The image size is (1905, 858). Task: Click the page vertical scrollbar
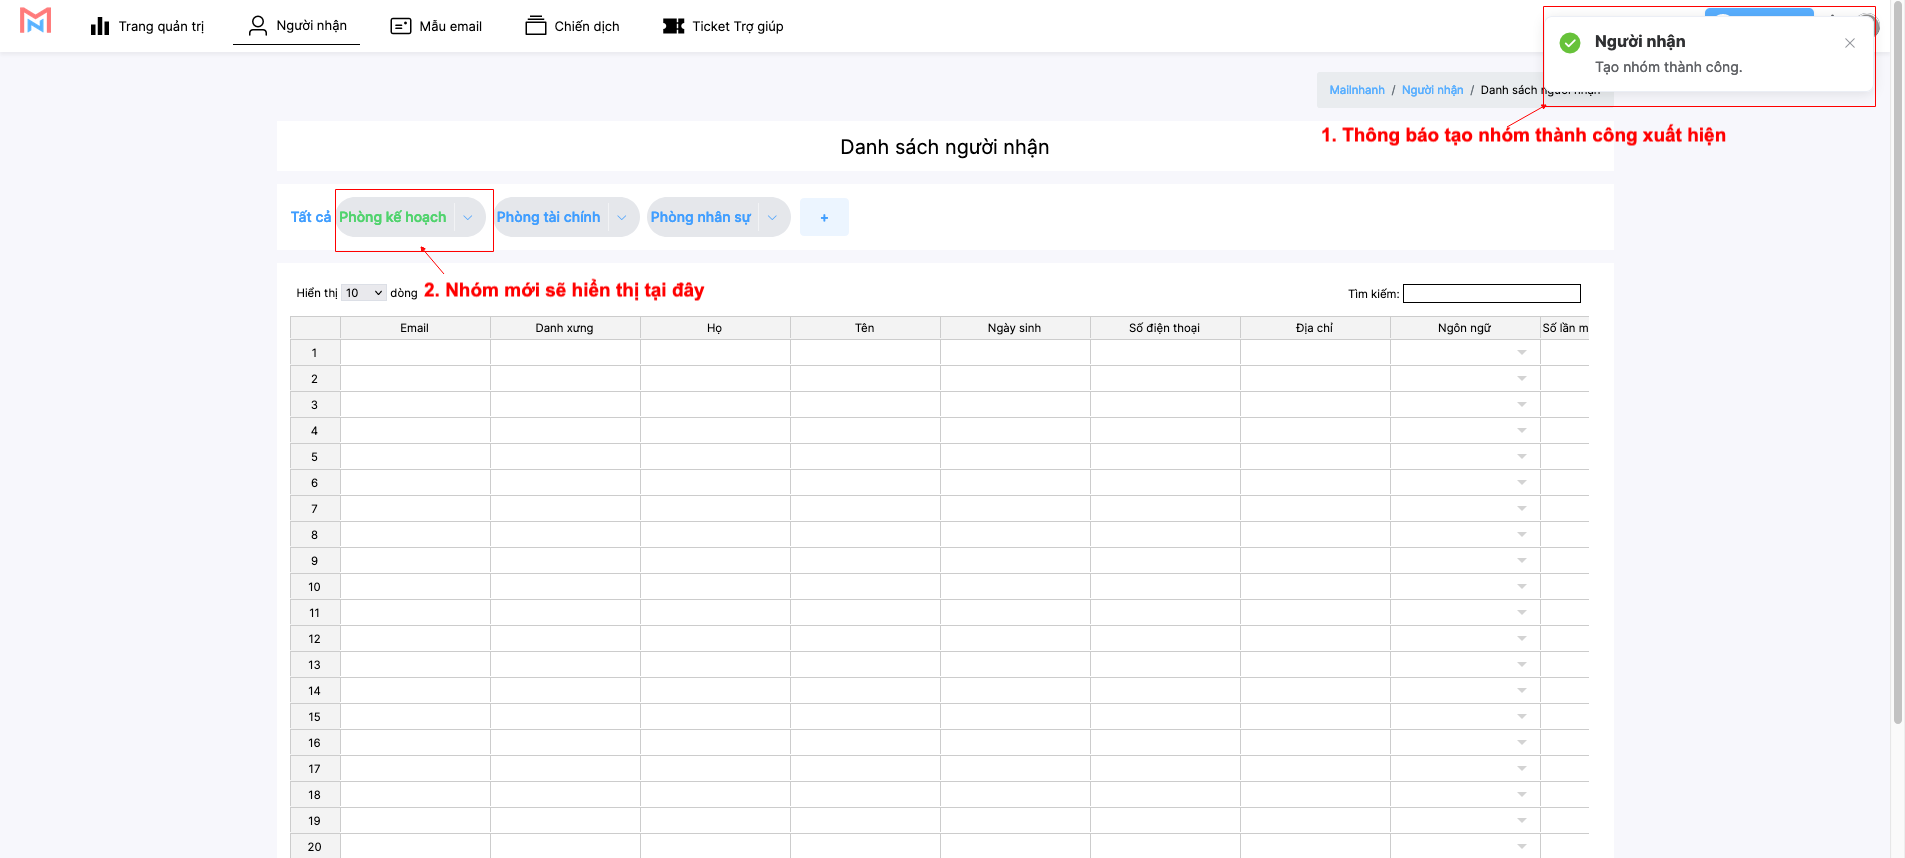click(x=1897, y=400)
